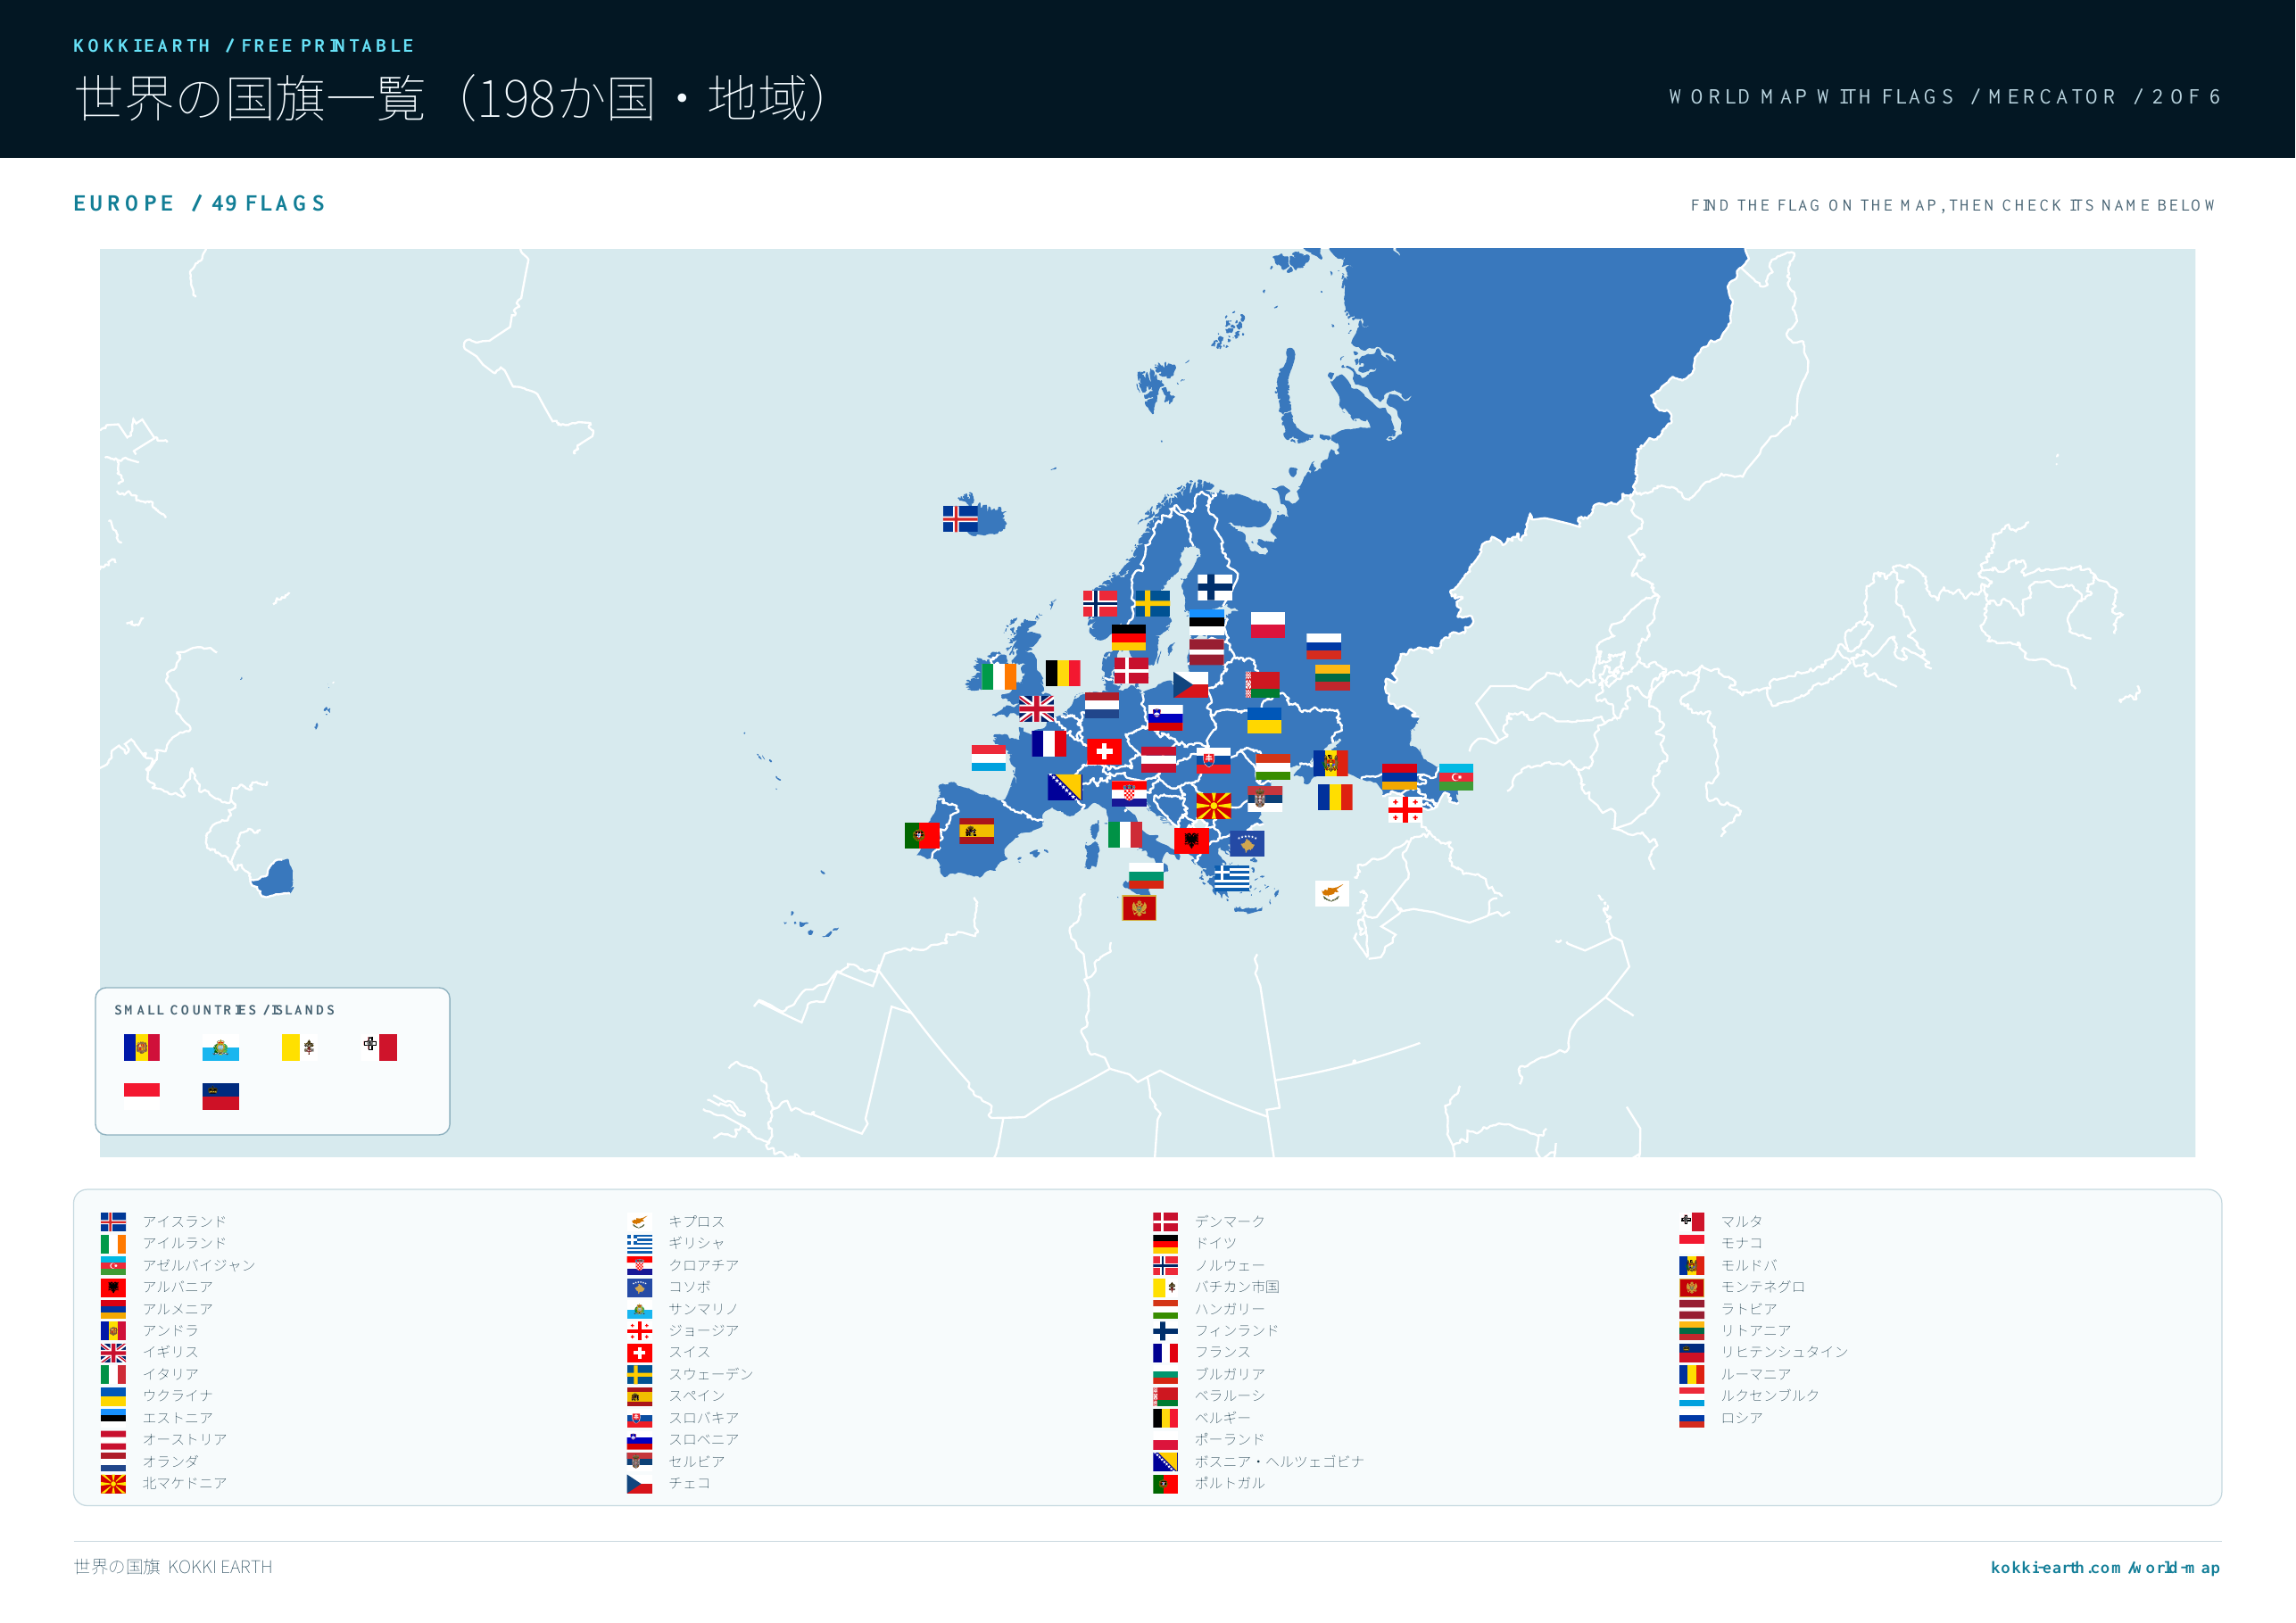Click the EUROPE / 49 FLAGS heading

[x=200, y=203]
